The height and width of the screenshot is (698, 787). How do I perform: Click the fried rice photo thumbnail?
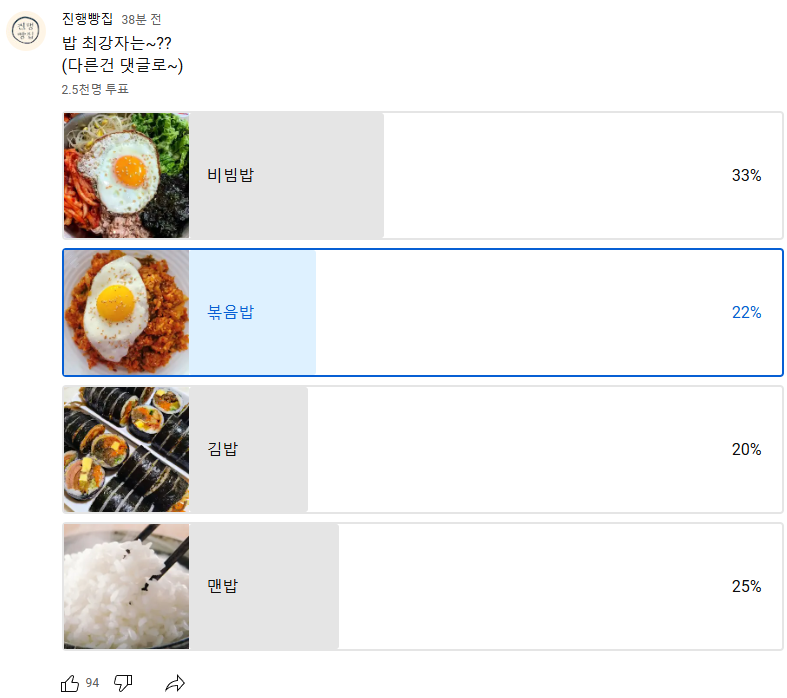126,313
